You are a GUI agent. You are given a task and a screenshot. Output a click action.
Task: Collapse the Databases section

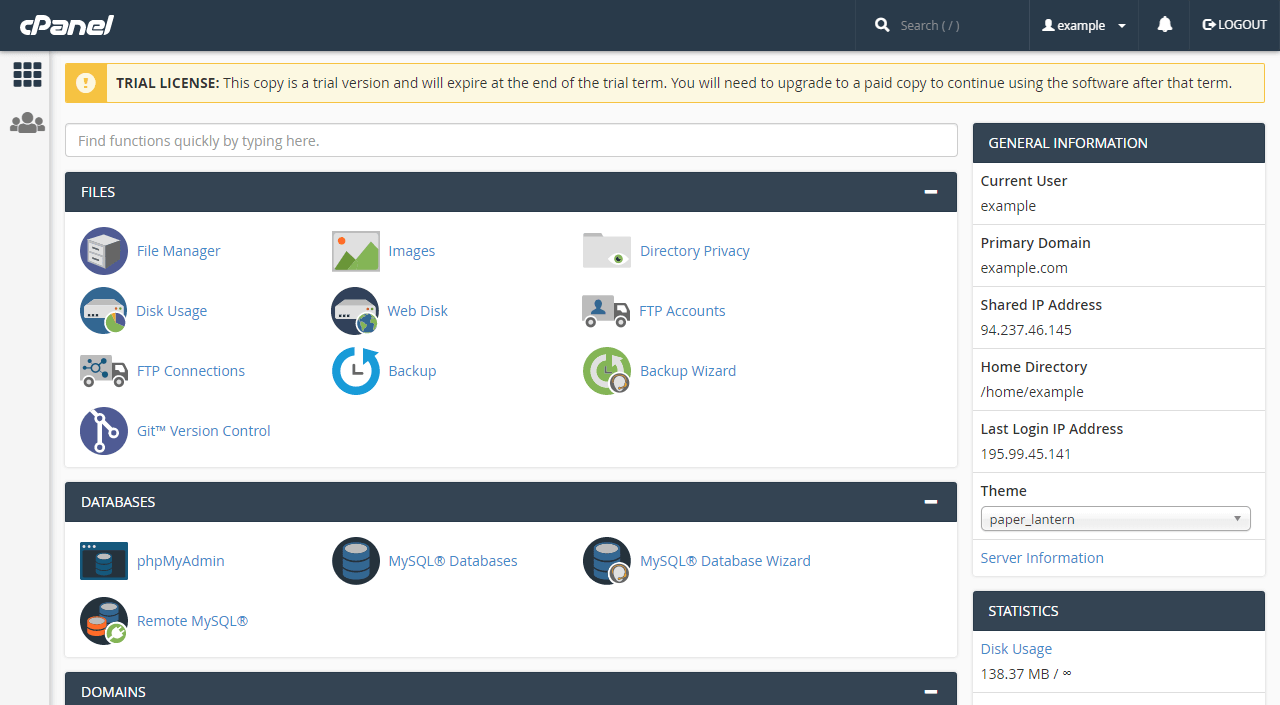[930, 502]
